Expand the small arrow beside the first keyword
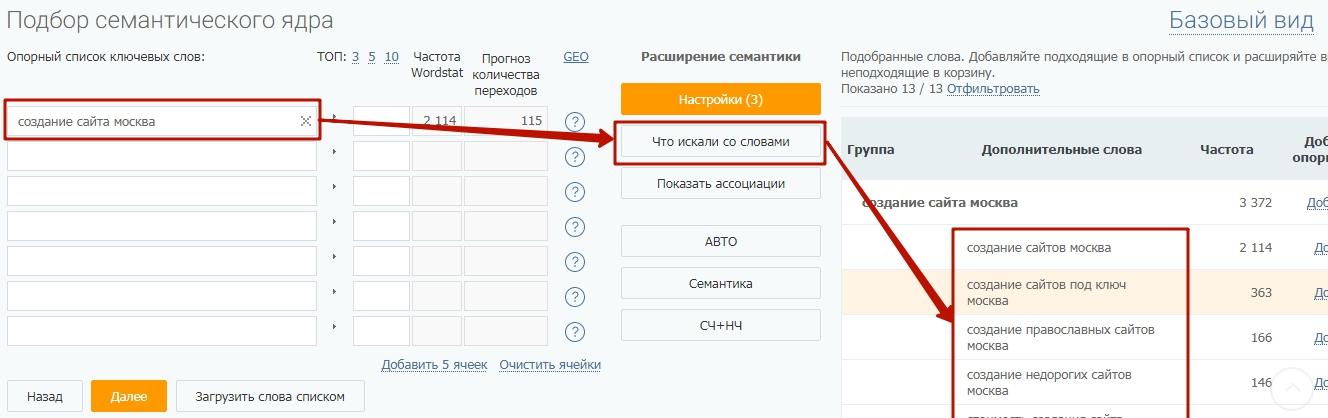This screenshot has width=1328, height=418. pos(335,117)
